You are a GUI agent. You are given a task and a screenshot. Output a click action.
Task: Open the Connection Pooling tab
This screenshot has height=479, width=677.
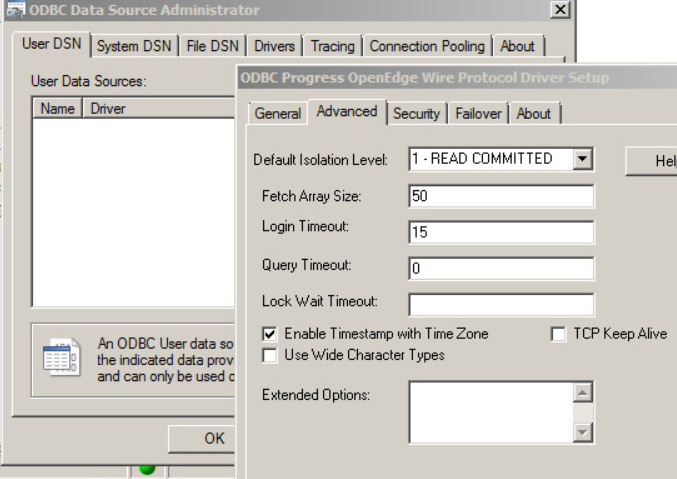[427, 46]
